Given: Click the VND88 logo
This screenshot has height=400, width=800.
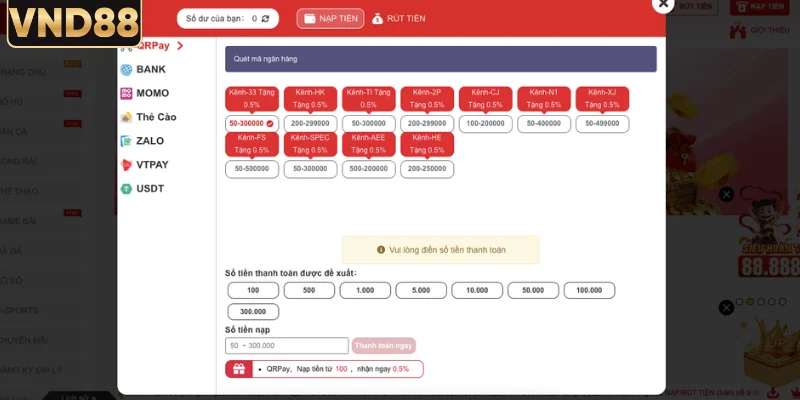Looking at the screenshot, I should [74, 23].
